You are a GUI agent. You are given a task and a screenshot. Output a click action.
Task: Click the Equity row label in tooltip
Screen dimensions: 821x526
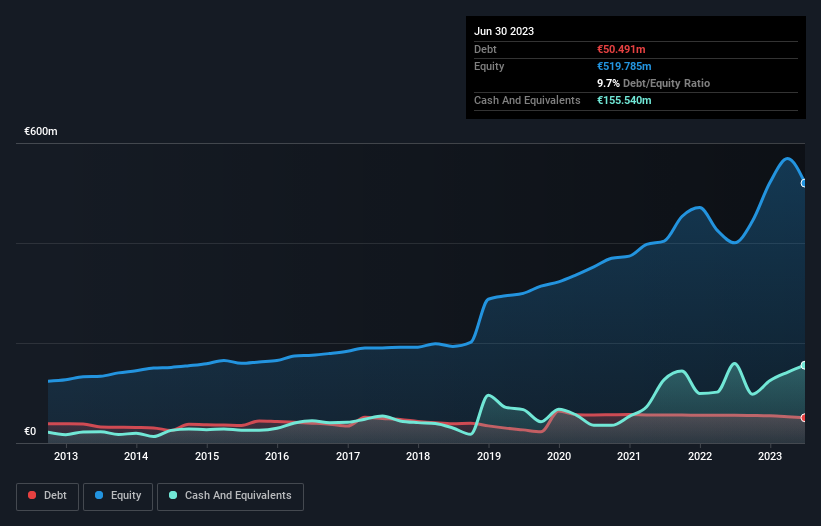click(489, 66)
